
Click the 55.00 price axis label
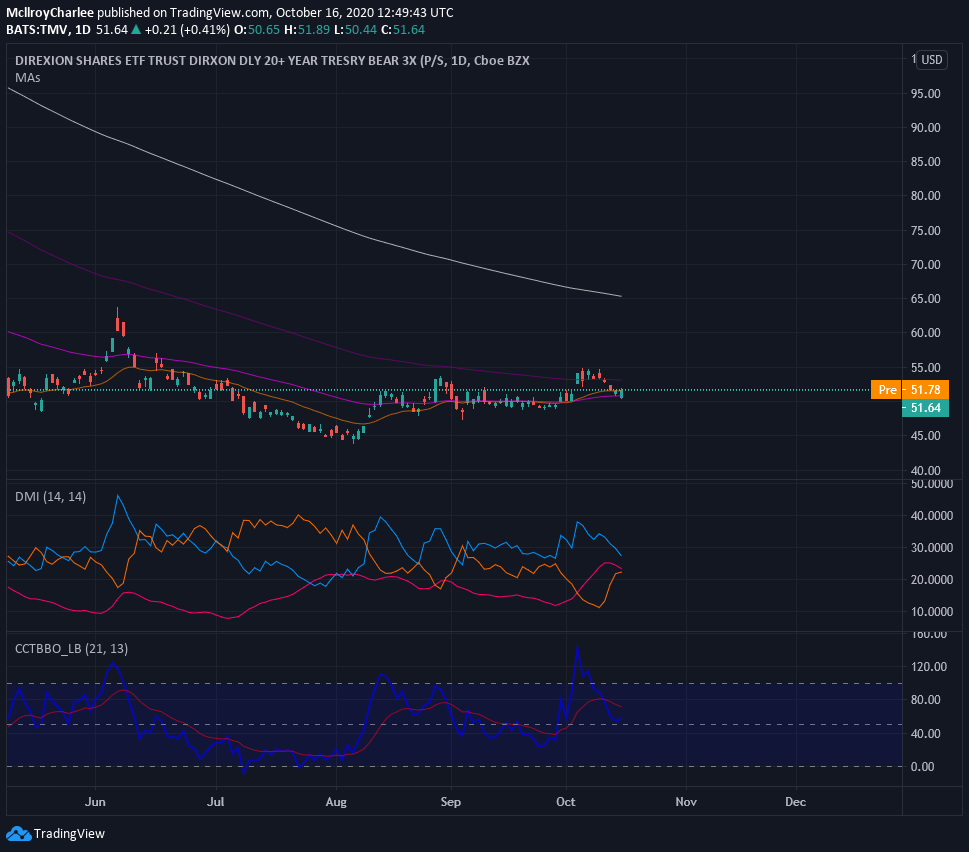point(926,368)
